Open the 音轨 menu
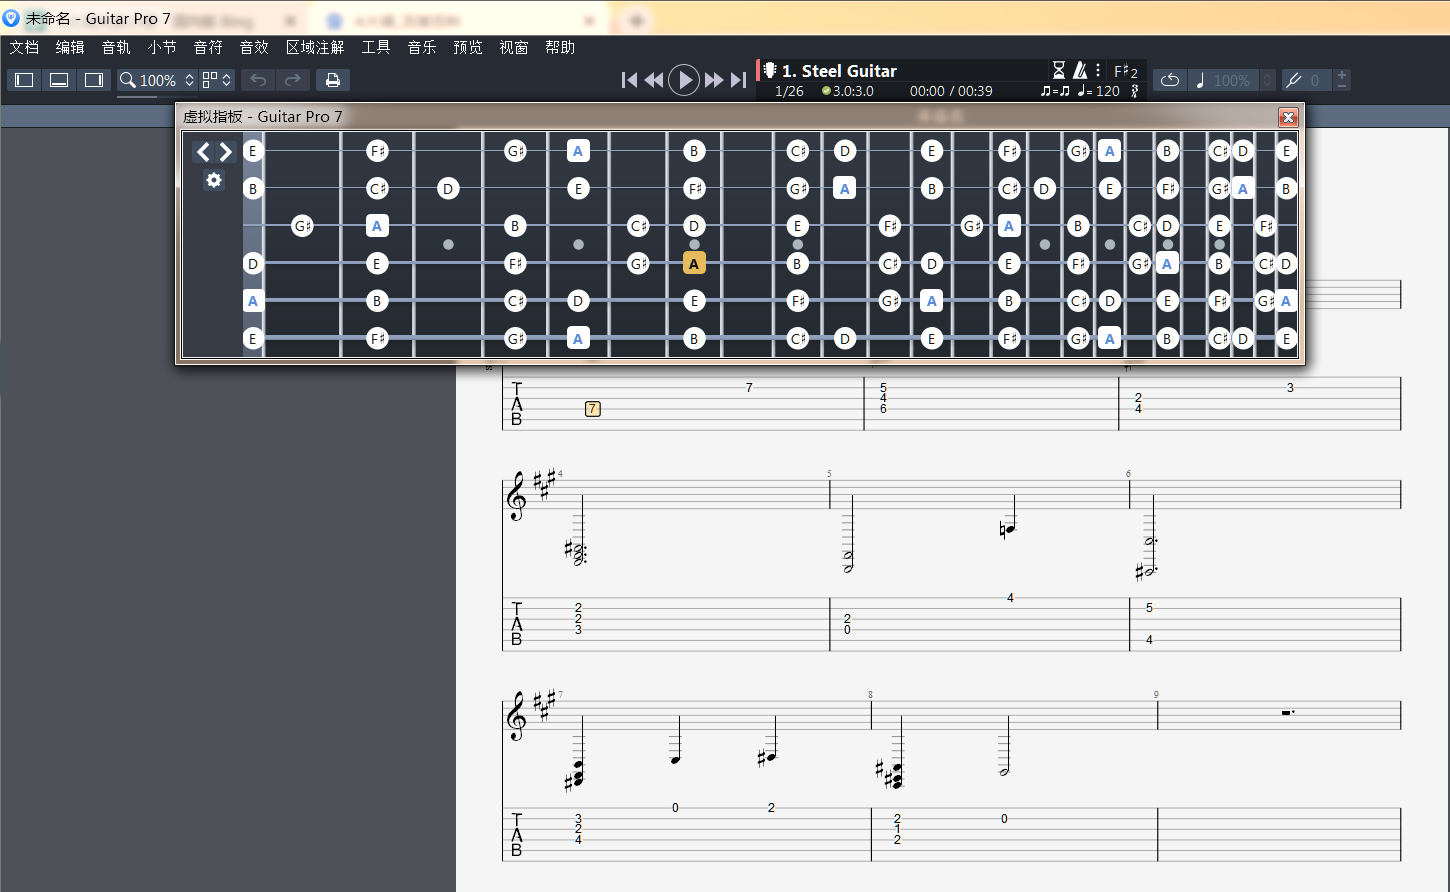This screenshot has width=1450, height=892. click(x=116, y=47)
